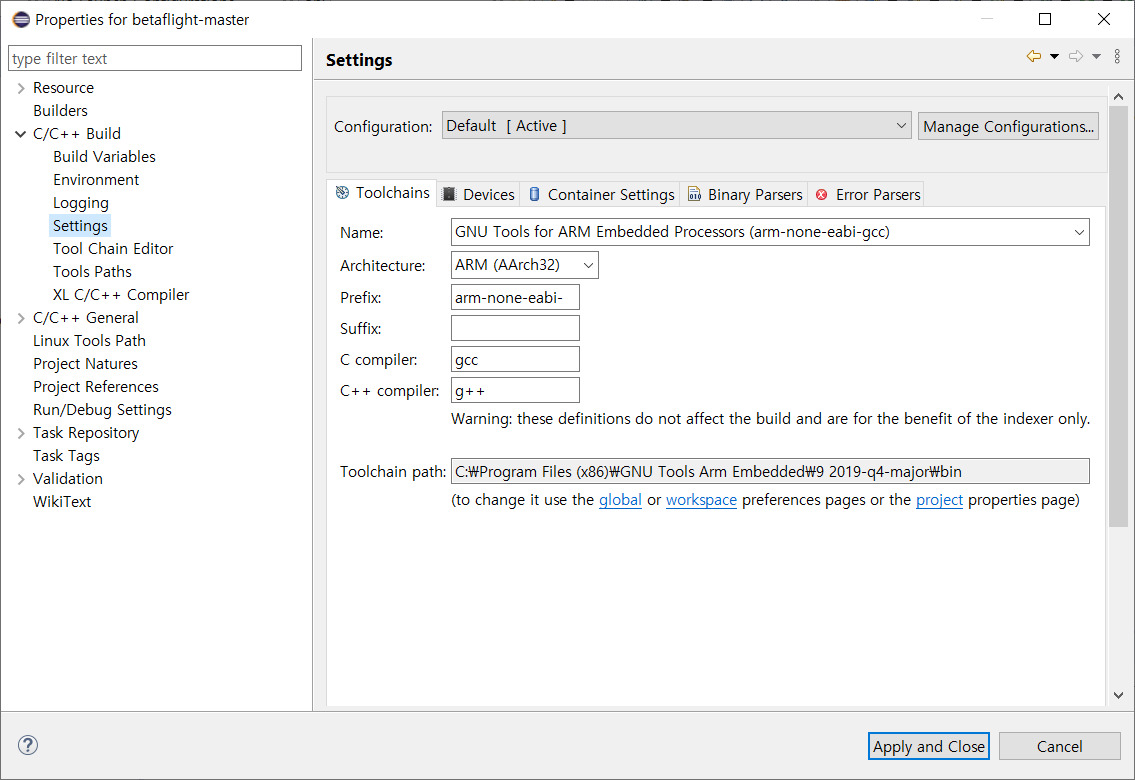
Task: Click the Toolchain path field
Action: [x=769, y=472]
